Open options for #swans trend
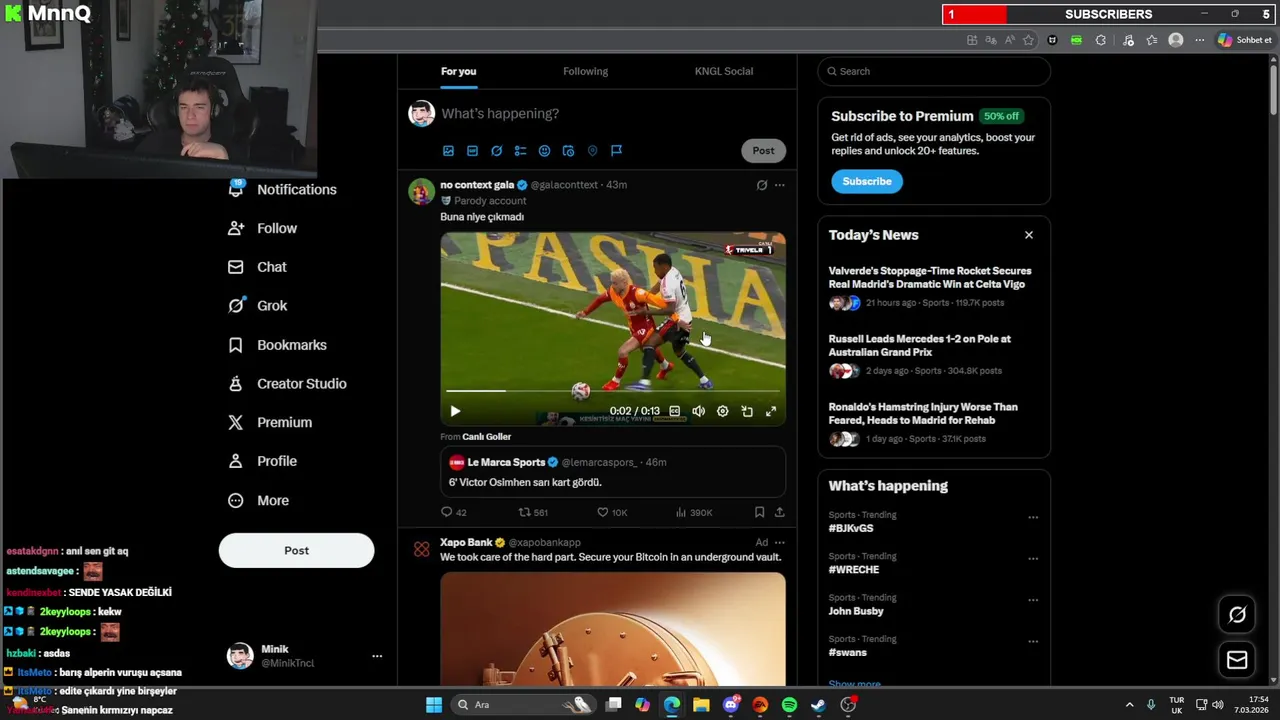The image size is (1280, 720). point(1033,641)
